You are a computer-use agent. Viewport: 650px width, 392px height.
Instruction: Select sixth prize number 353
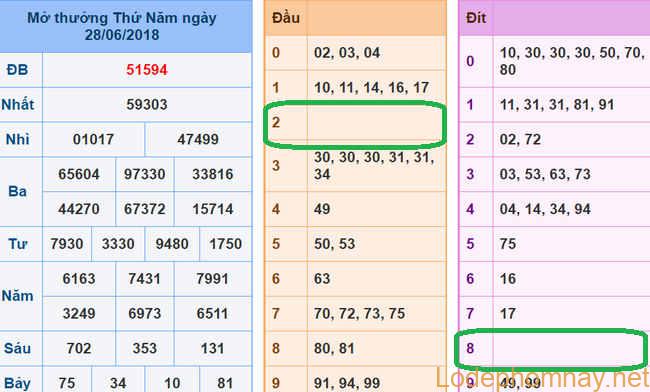click(145, 348)
